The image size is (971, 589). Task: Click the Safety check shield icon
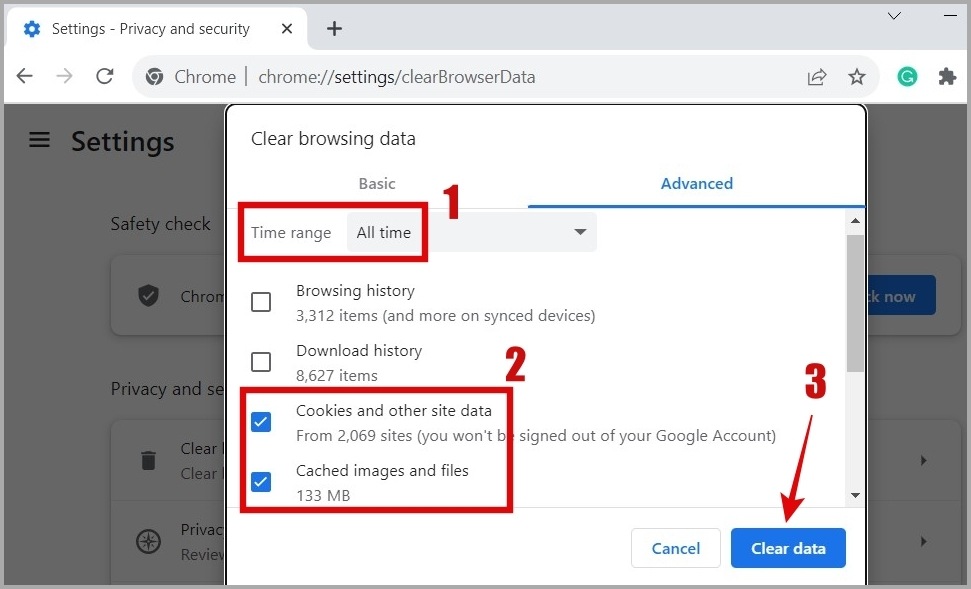(x=149, y=295)
